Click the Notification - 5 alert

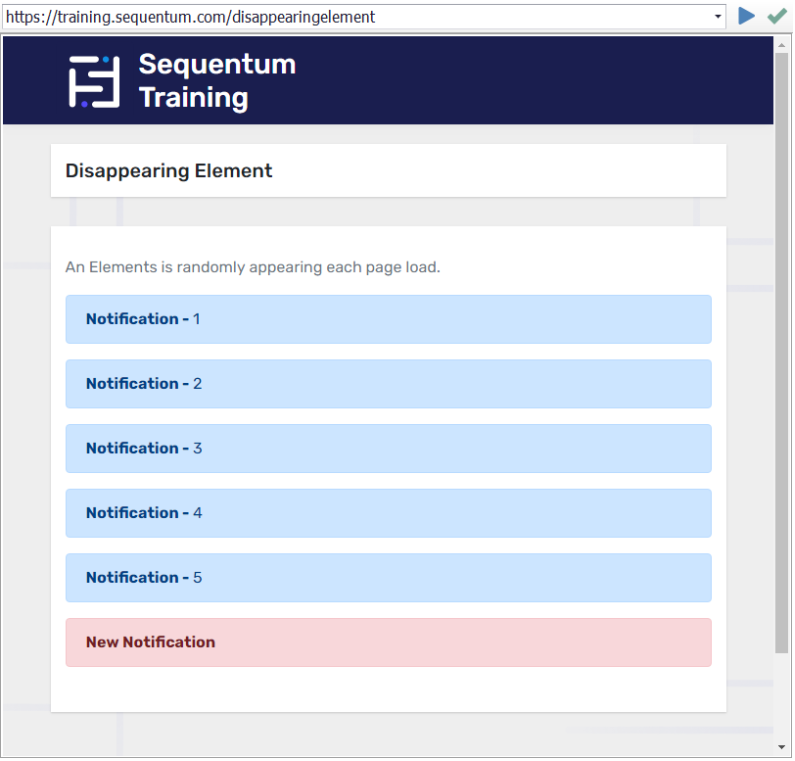388,578
